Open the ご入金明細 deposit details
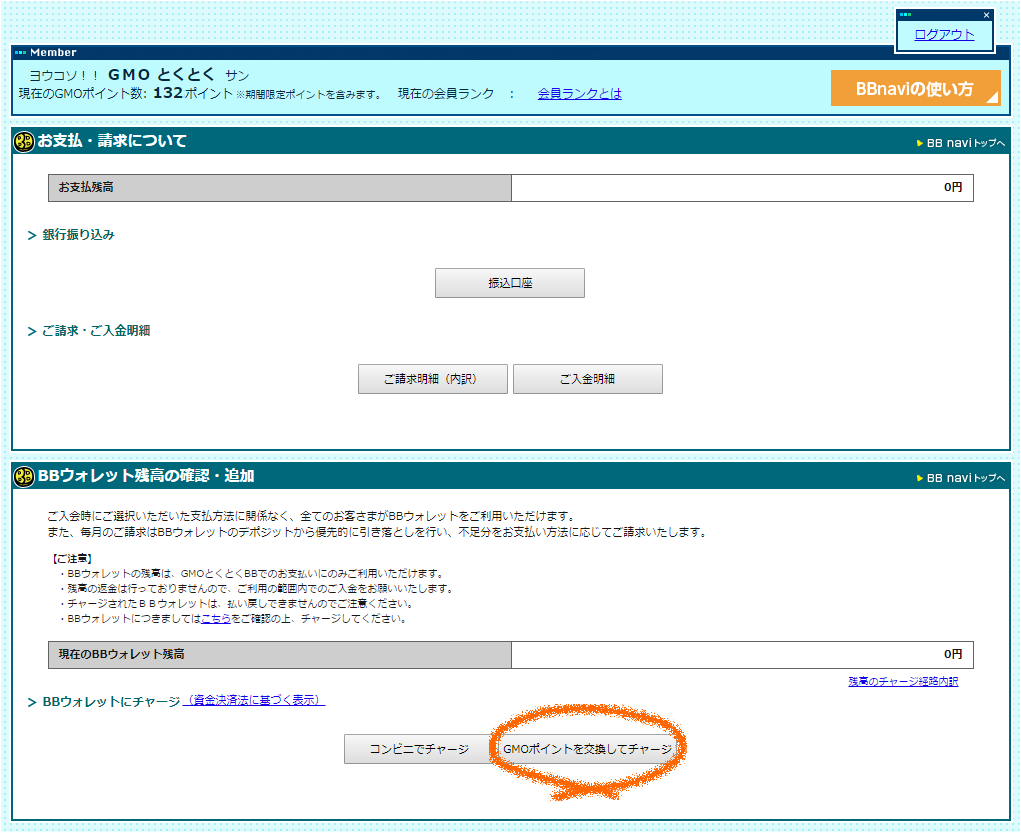Image resolution: width=1021 pixels, height=833 pixels. pyautogui.click(x=587, y=379)
